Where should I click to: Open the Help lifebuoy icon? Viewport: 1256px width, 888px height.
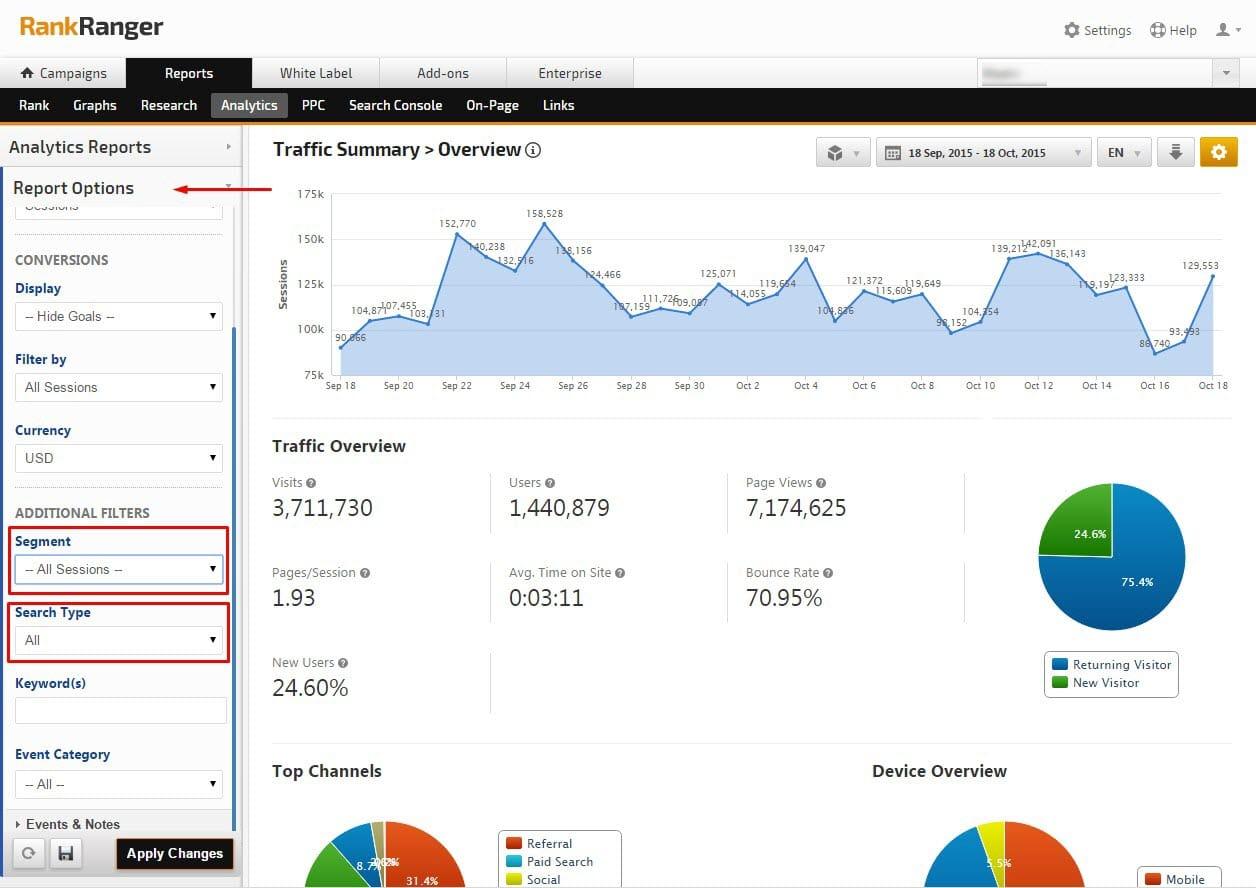coord(1158,30)
